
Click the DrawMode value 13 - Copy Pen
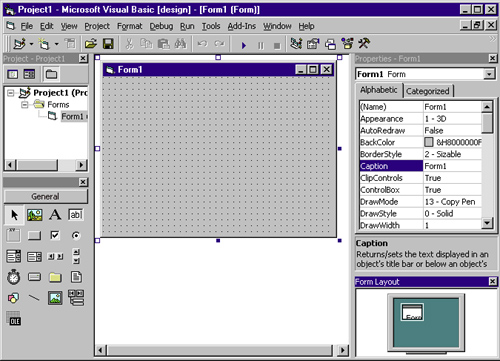tap(450, 202)
